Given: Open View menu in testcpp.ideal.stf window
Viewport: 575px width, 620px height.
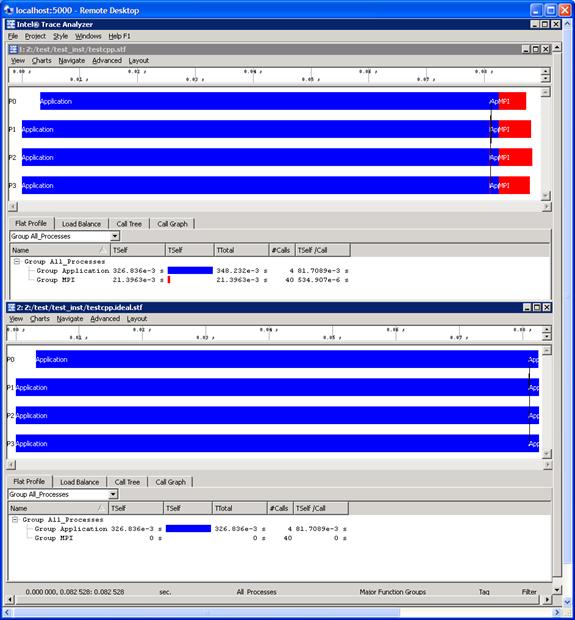Looking at the screenshot, I should tap(16, 319).
